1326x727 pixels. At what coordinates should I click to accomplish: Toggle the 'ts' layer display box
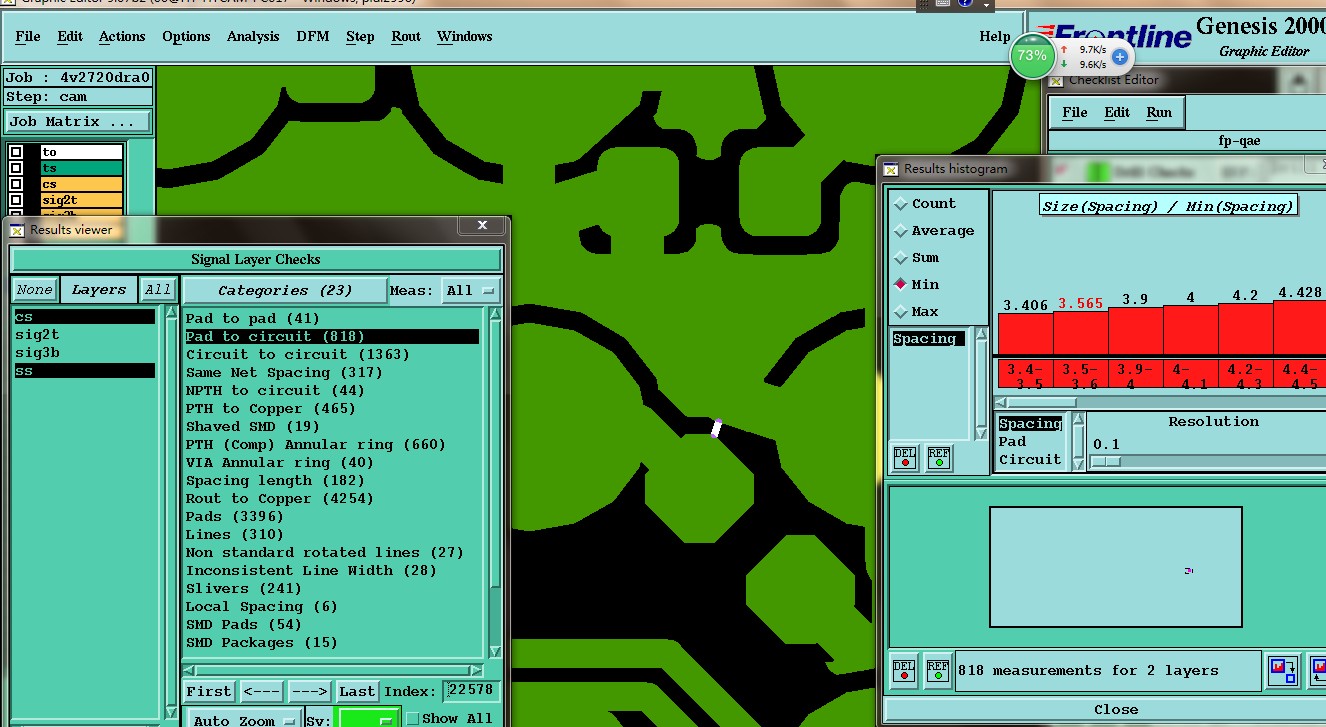[16, 168]
